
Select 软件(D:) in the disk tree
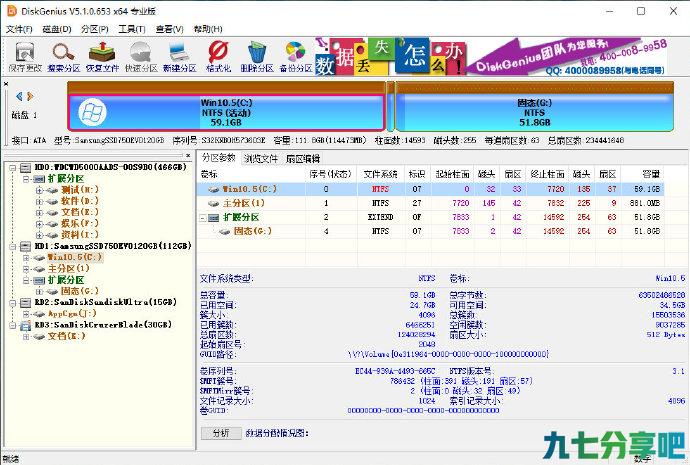80,201
